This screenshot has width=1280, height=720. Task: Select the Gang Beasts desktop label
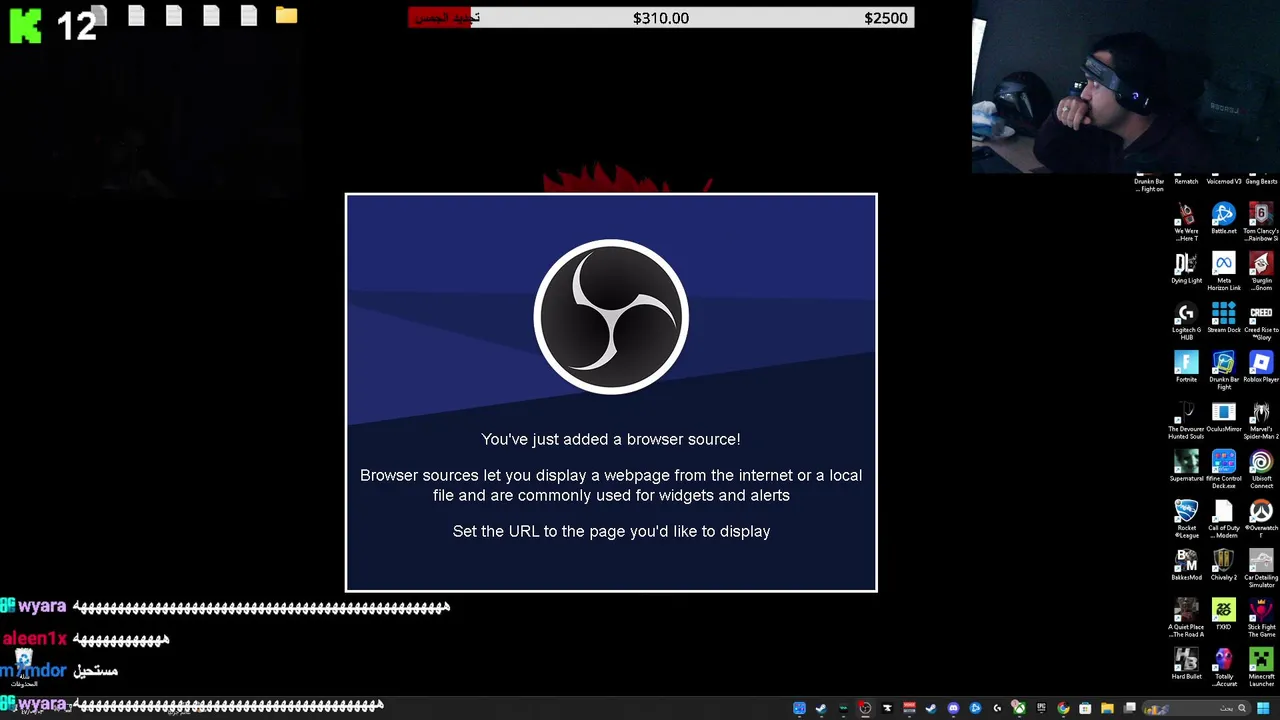[x=1261, y=182]
